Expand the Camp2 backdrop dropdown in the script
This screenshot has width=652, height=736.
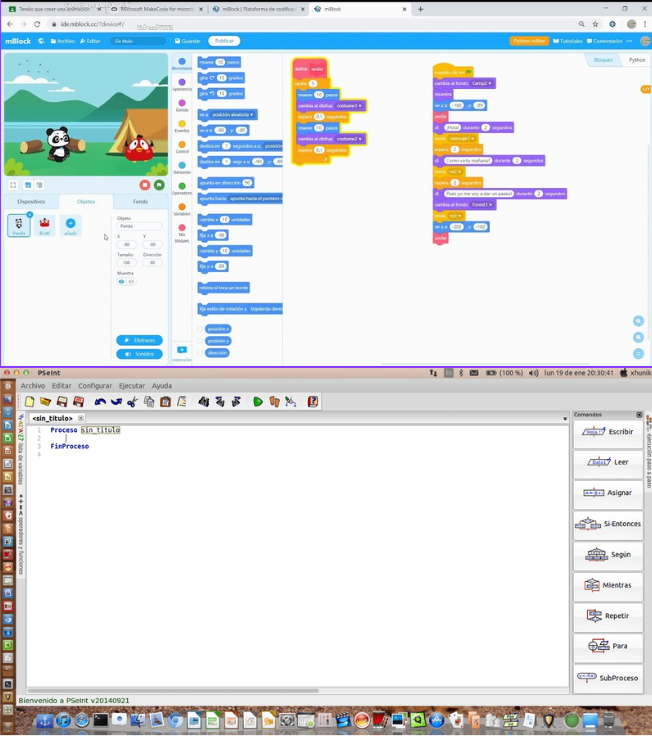click(x=482, y=84)
